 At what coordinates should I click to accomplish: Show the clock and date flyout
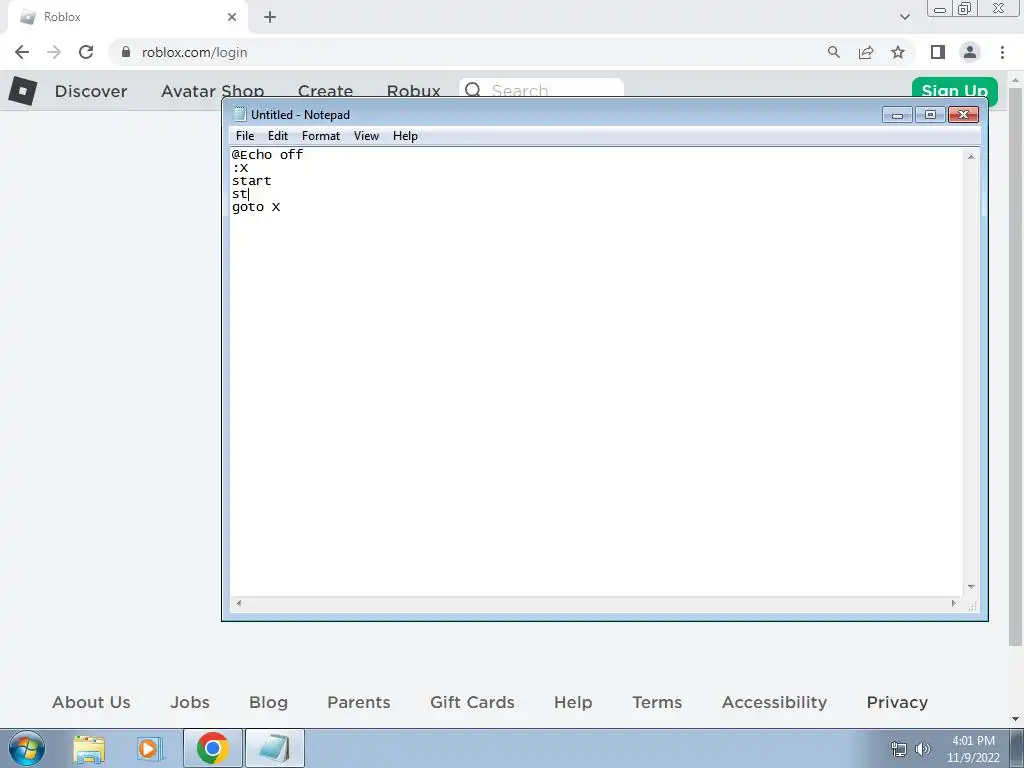[973, 749]
